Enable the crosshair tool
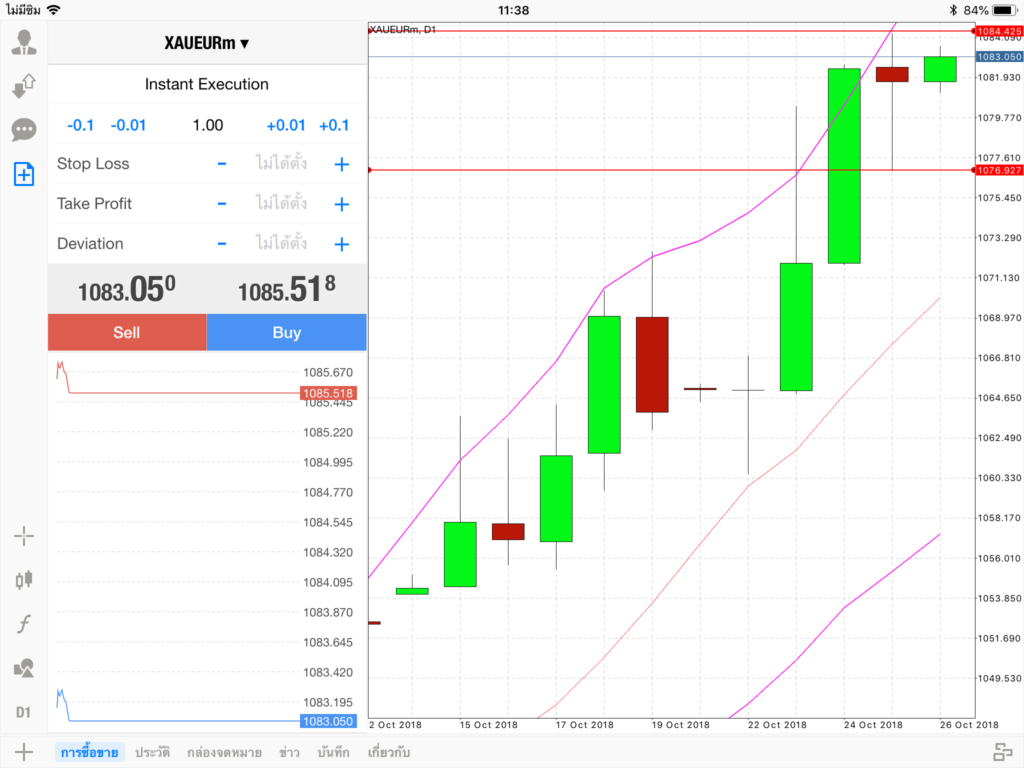The width and height of the screenshot is (1024, 768). [23, 536]
